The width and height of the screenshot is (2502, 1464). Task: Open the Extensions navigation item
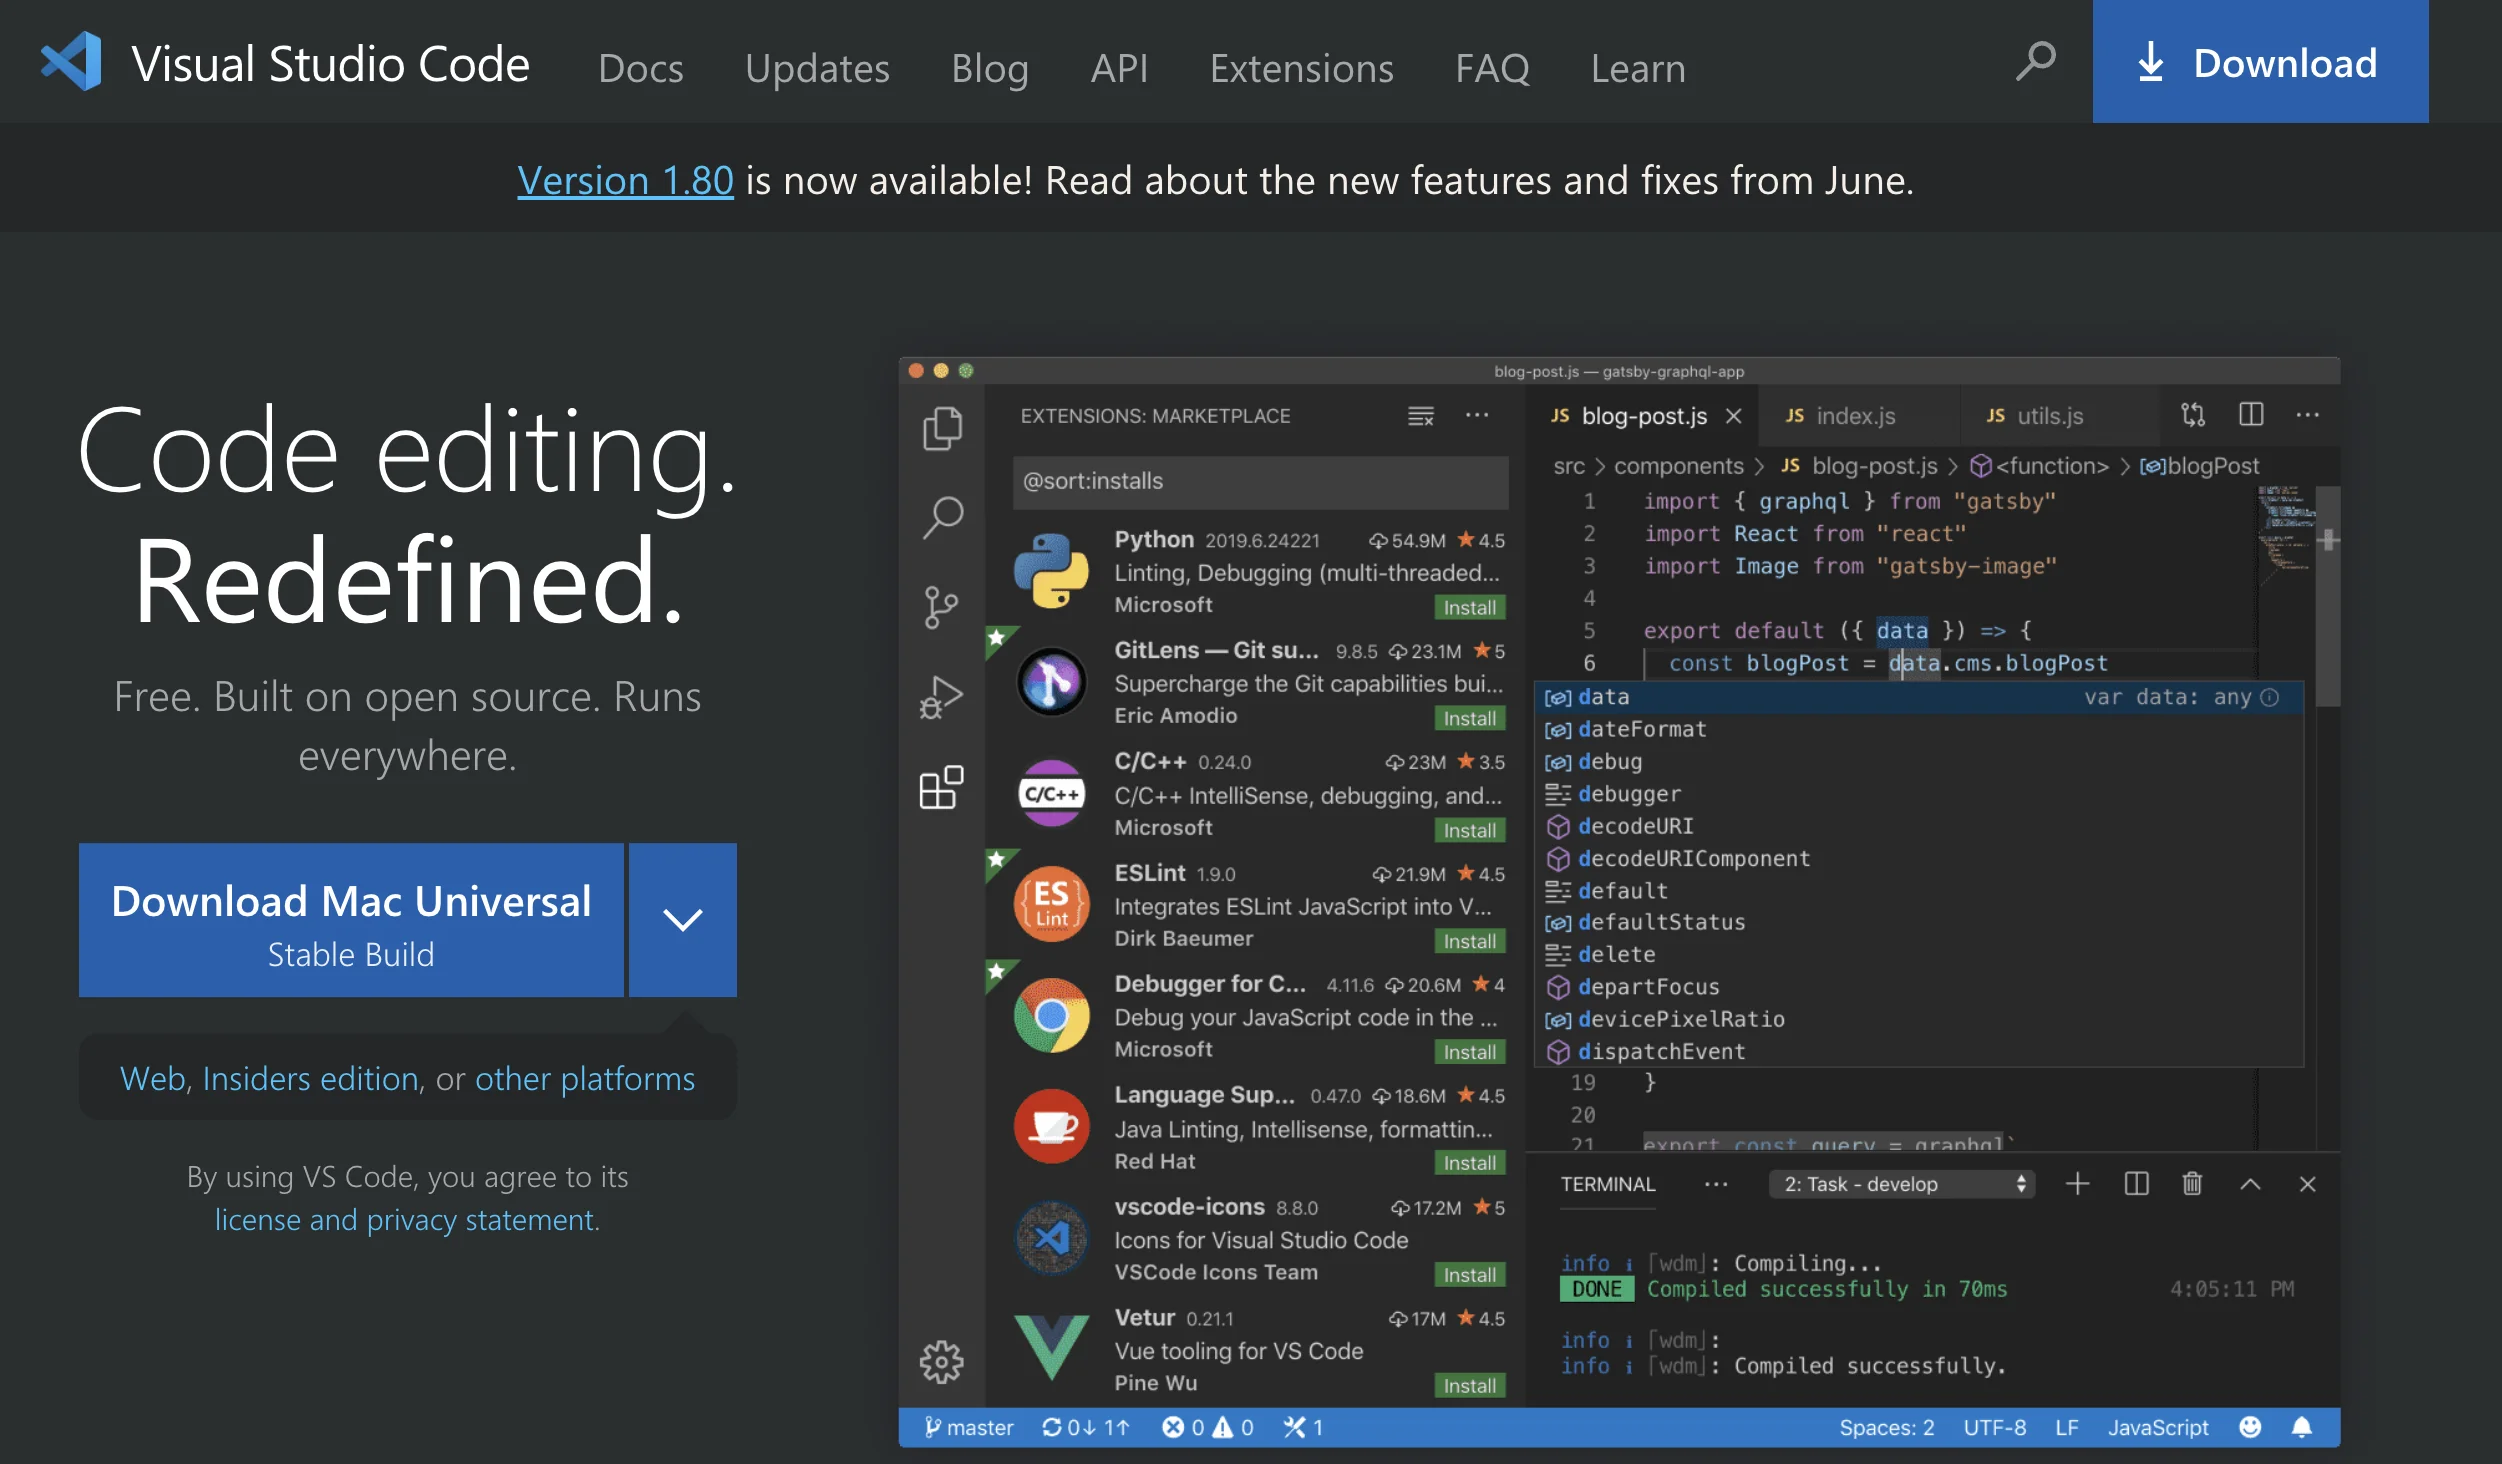click(x=1301, y=68)
